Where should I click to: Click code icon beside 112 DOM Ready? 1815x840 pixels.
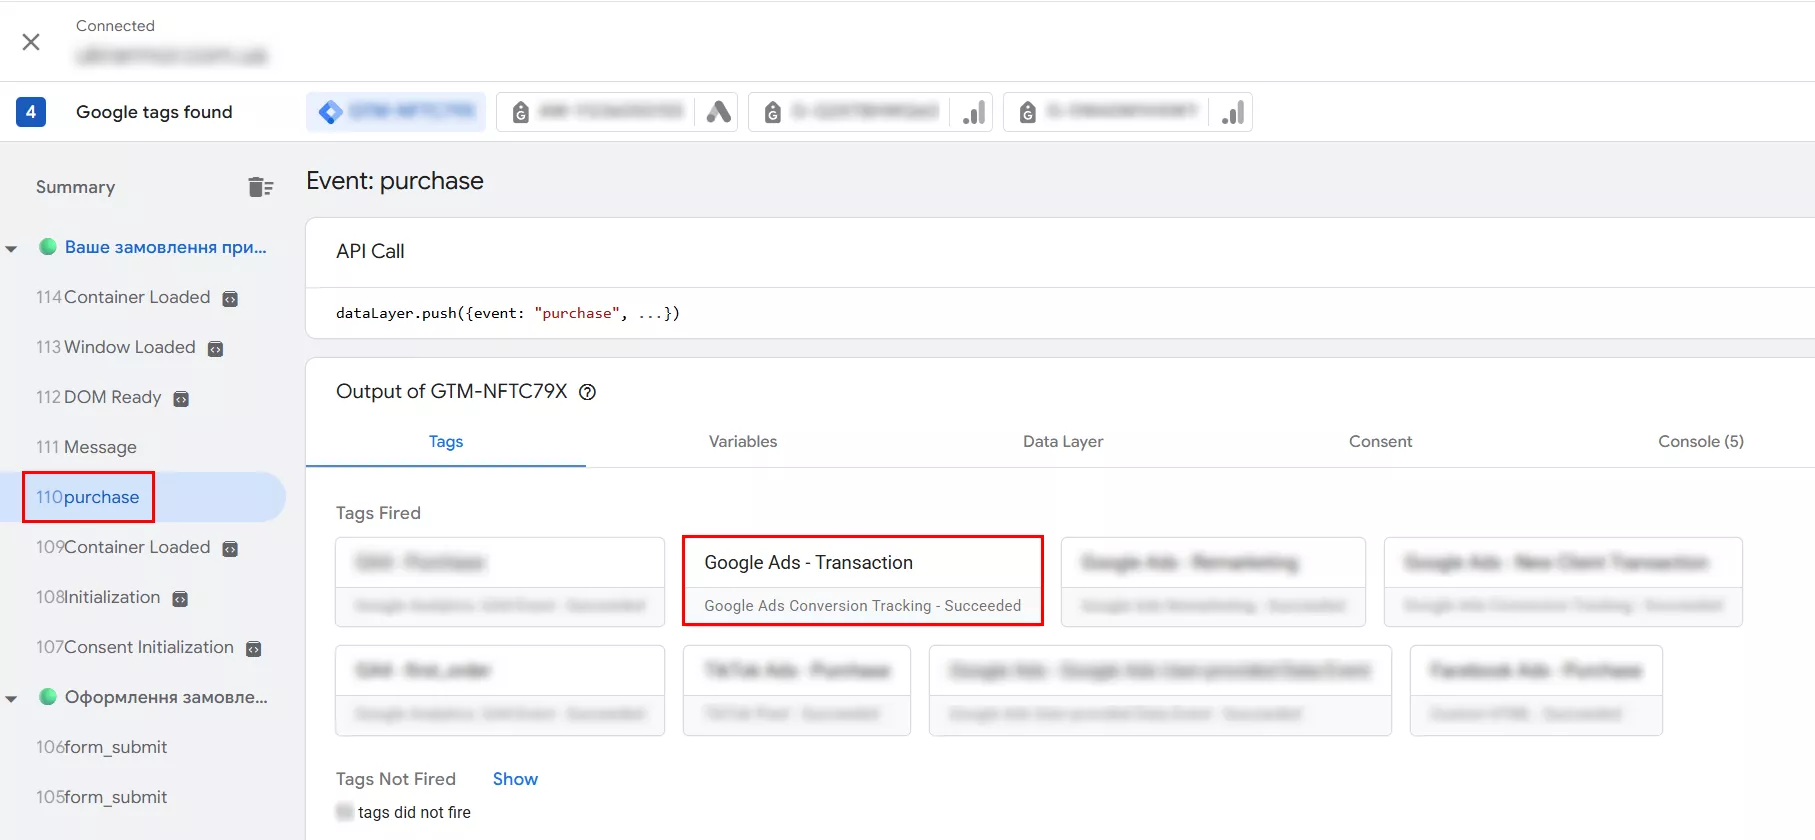coord(181,399)
